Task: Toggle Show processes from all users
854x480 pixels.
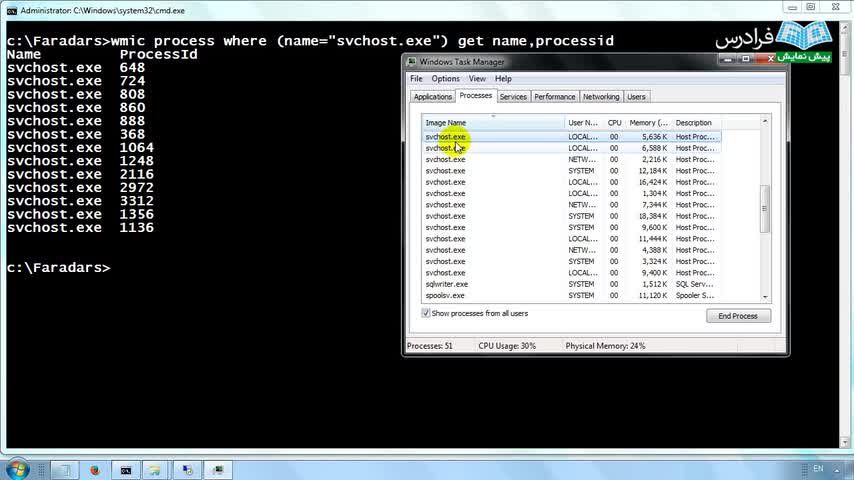Action: [425, 313]
